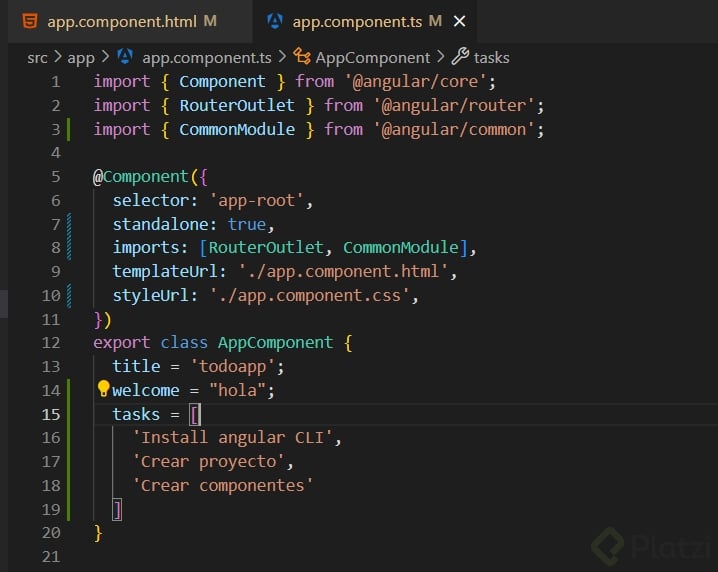Click the 'todoapp' title string
Image resolution: width=718 pixels, height=572 pixels.
tap(233, 367)
